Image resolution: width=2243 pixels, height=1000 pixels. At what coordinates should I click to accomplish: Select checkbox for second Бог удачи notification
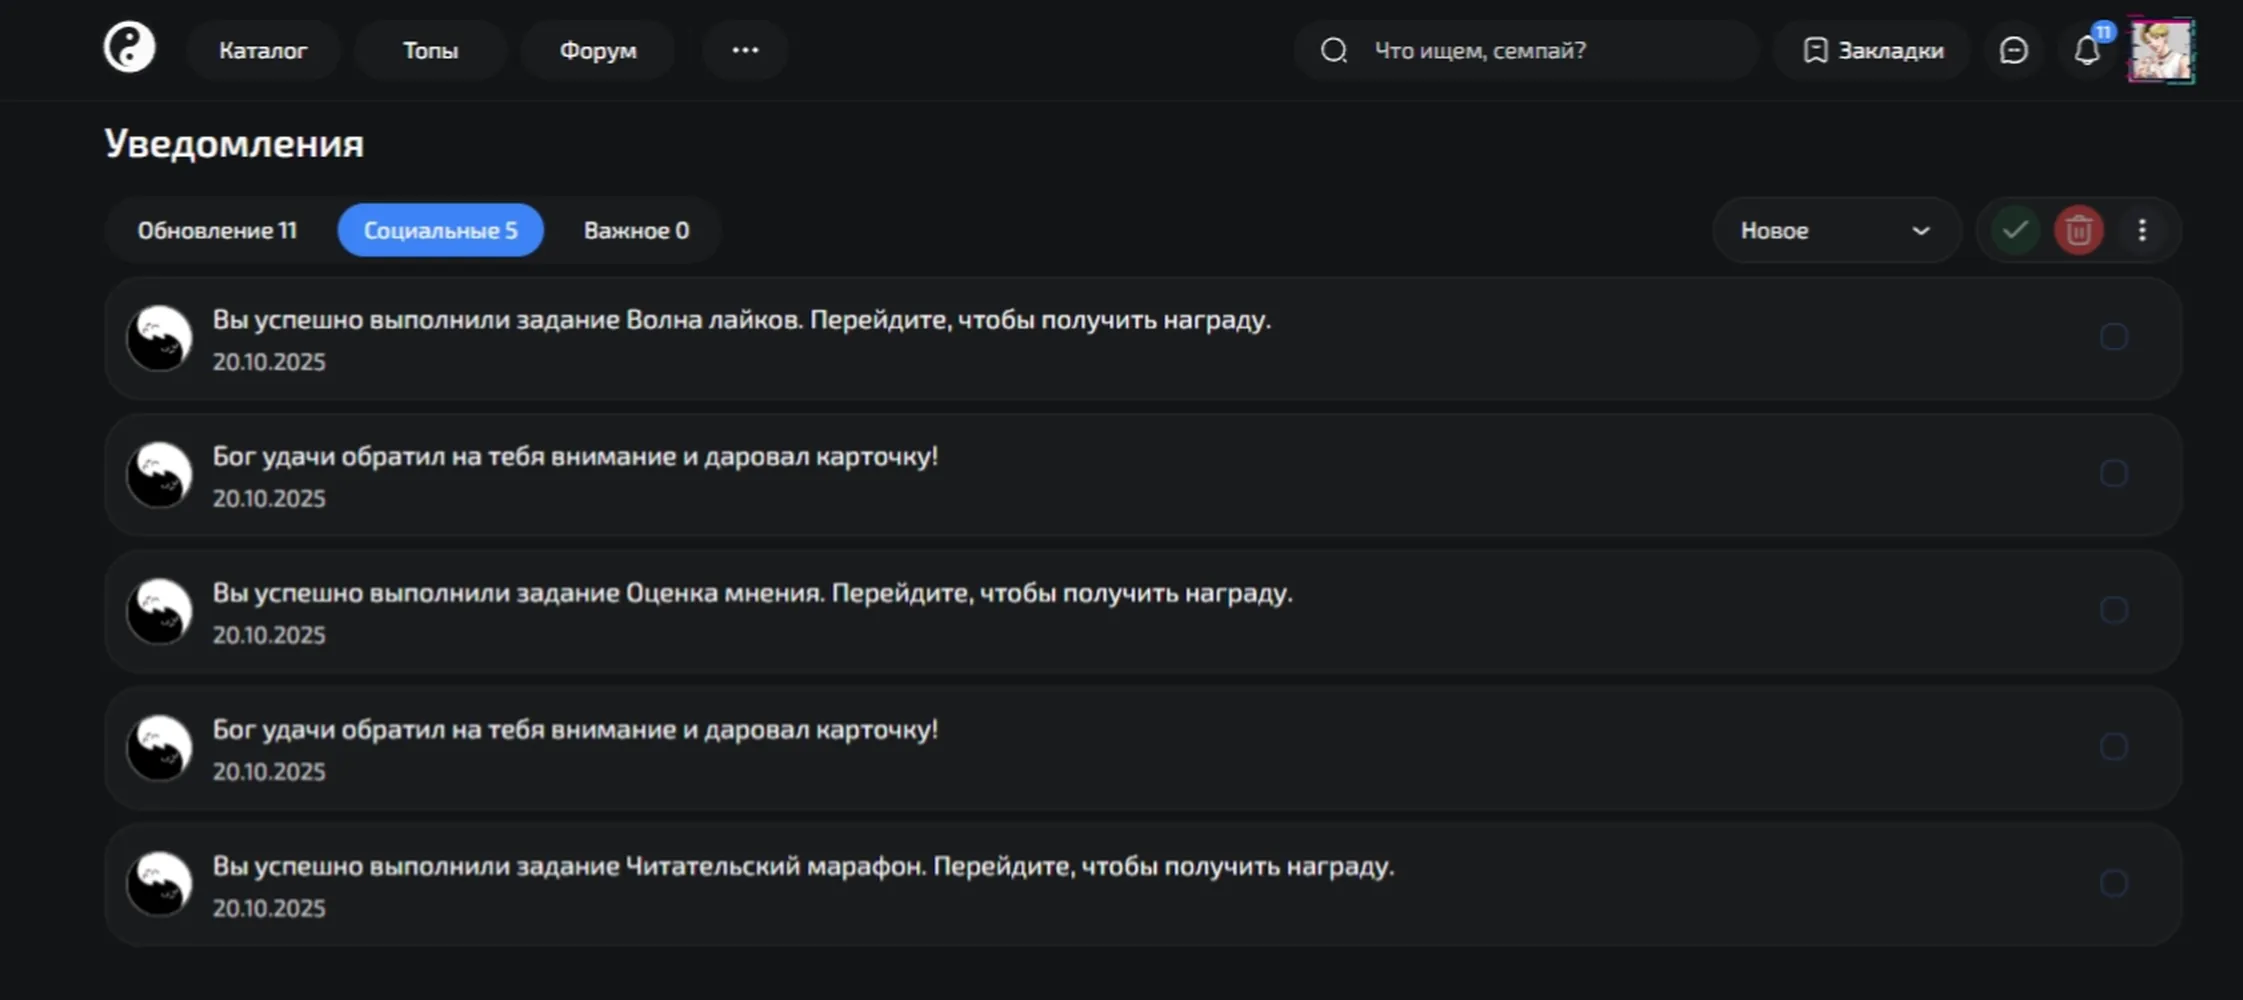click(x=2113, y=746)
